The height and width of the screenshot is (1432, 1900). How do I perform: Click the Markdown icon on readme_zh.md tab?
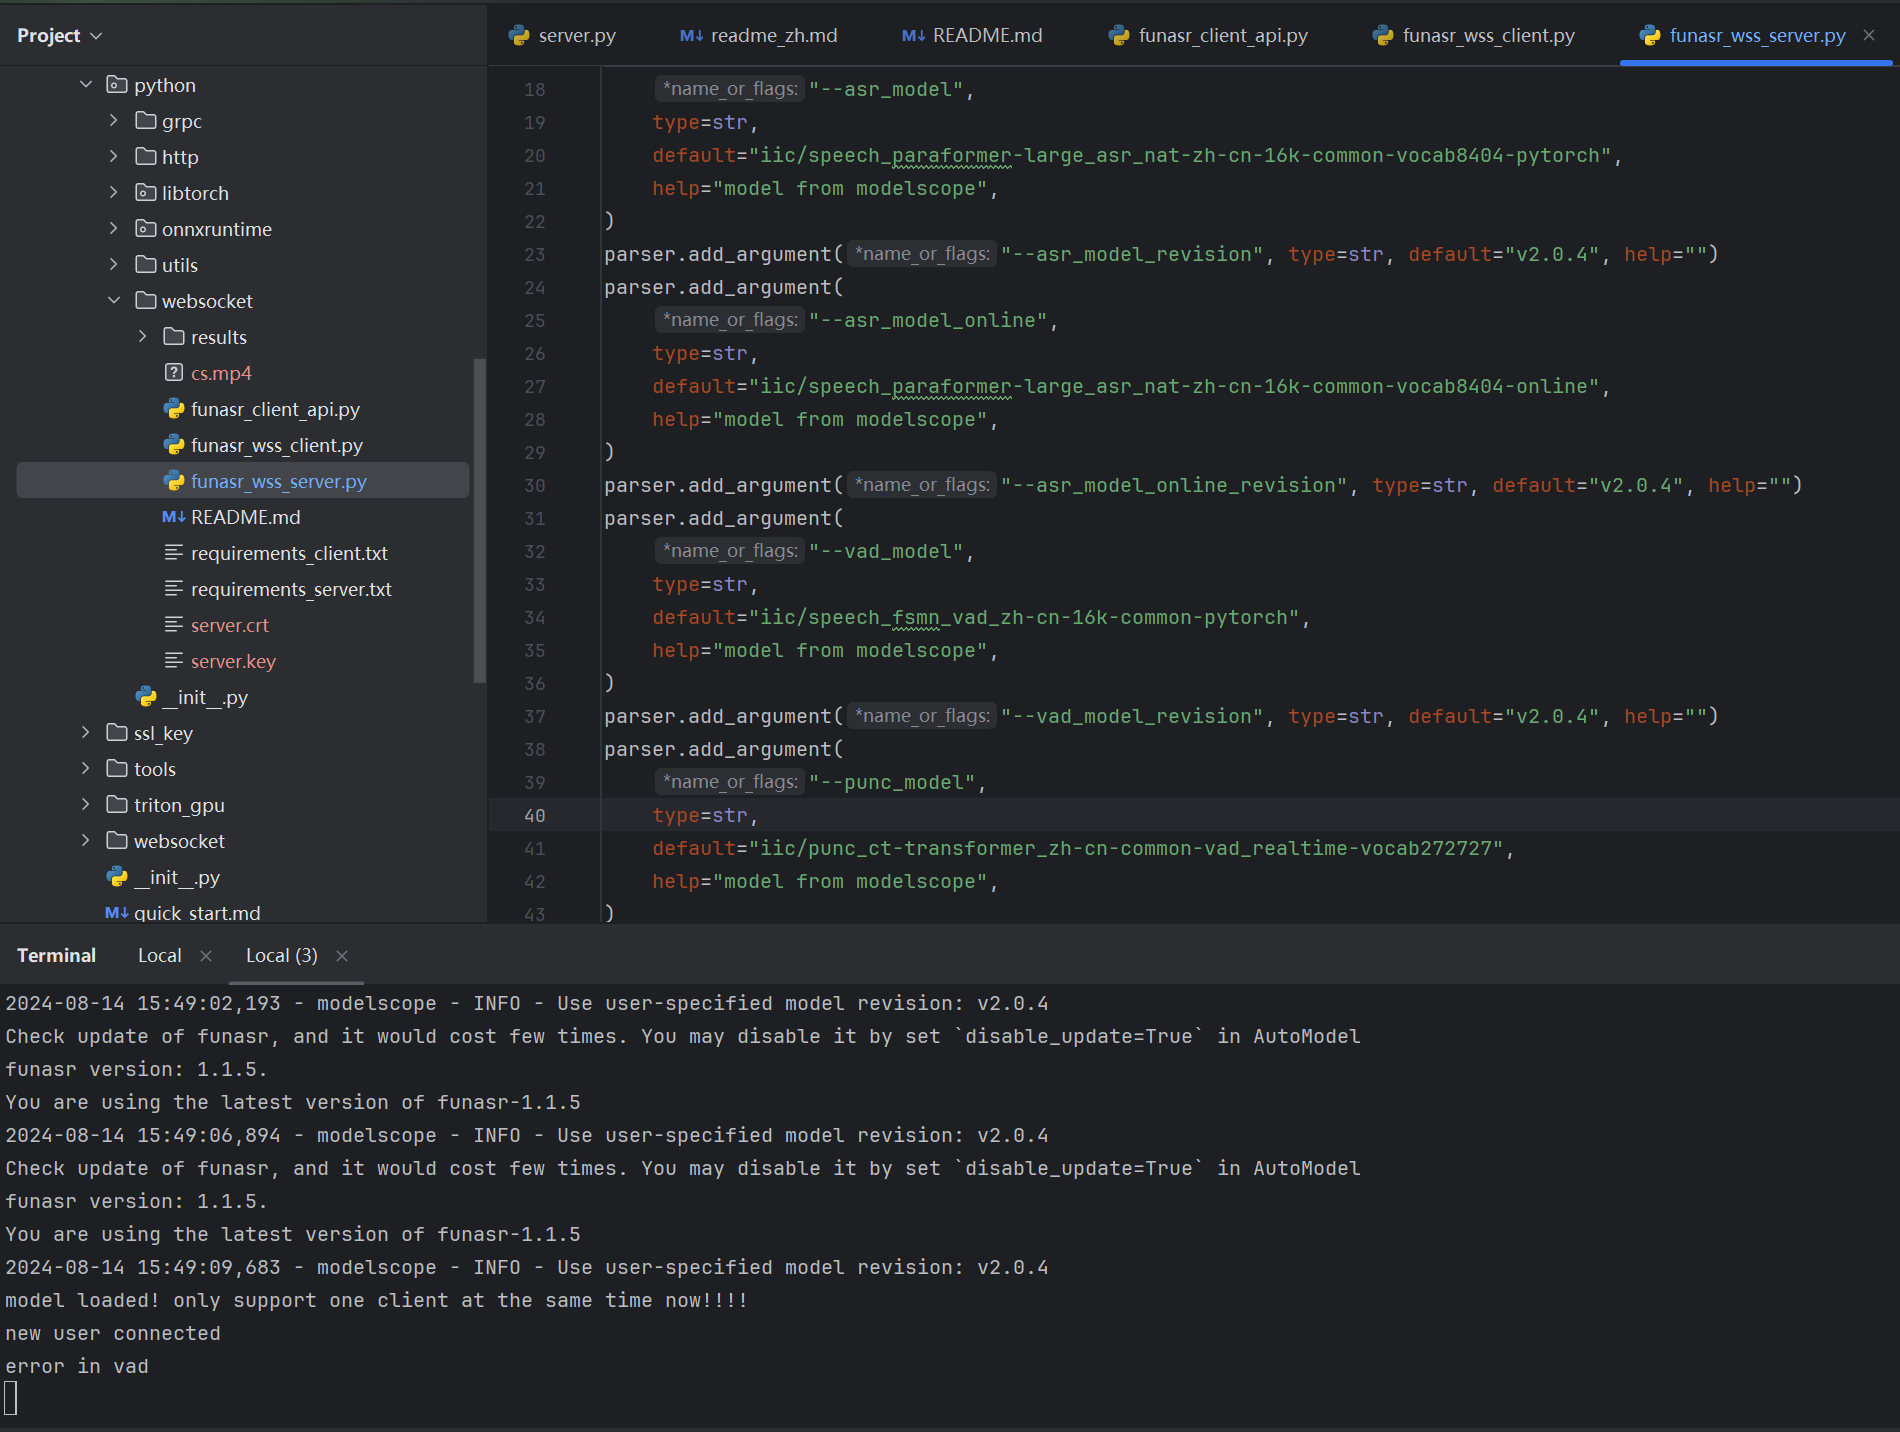click(691, 35)
